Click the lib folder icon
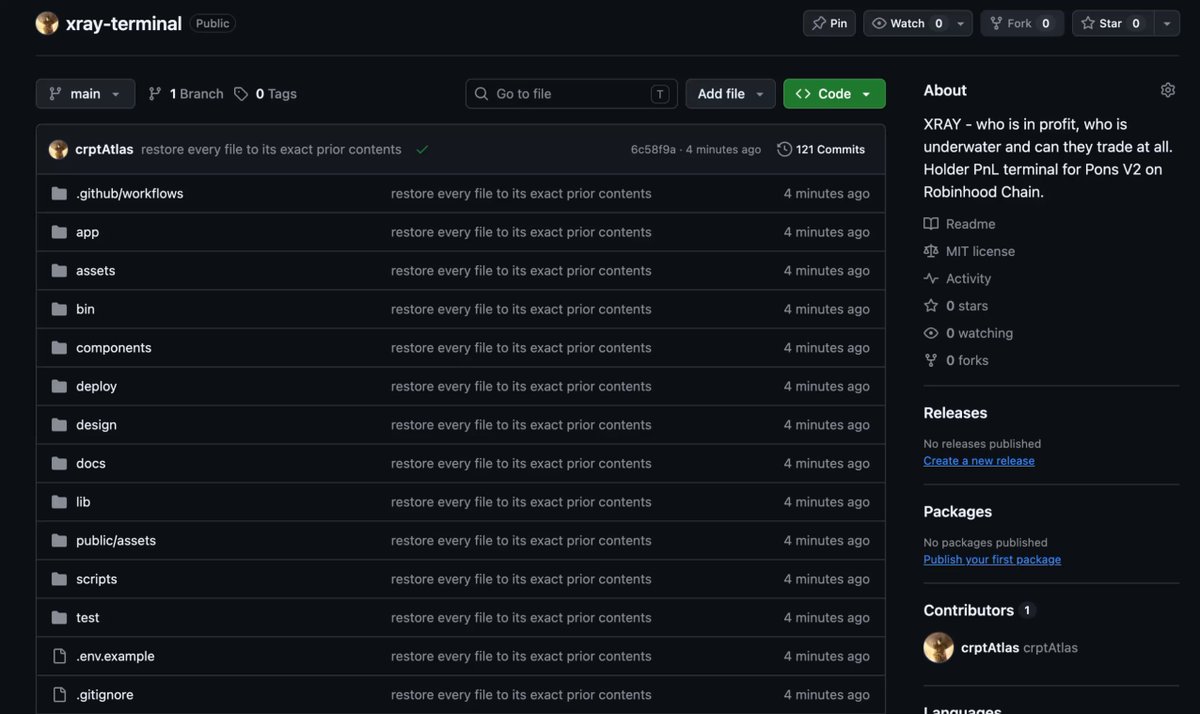1200x714 pixels. point(59,502)
